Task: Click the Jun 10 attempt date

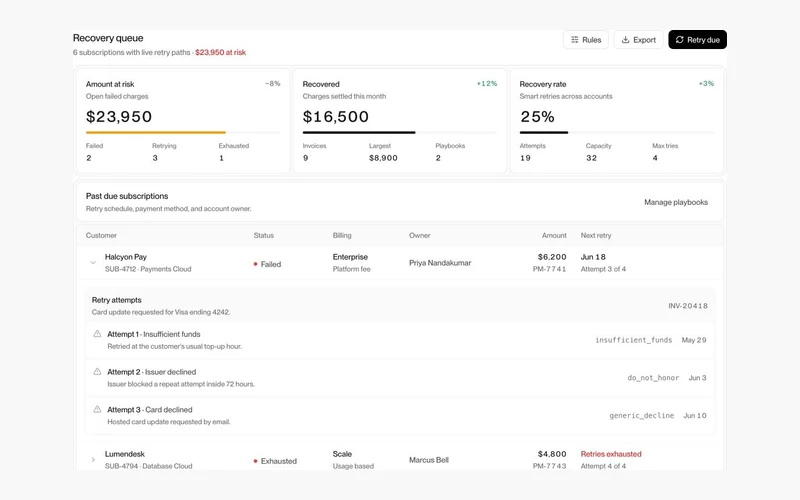Action: coord(695,415)
